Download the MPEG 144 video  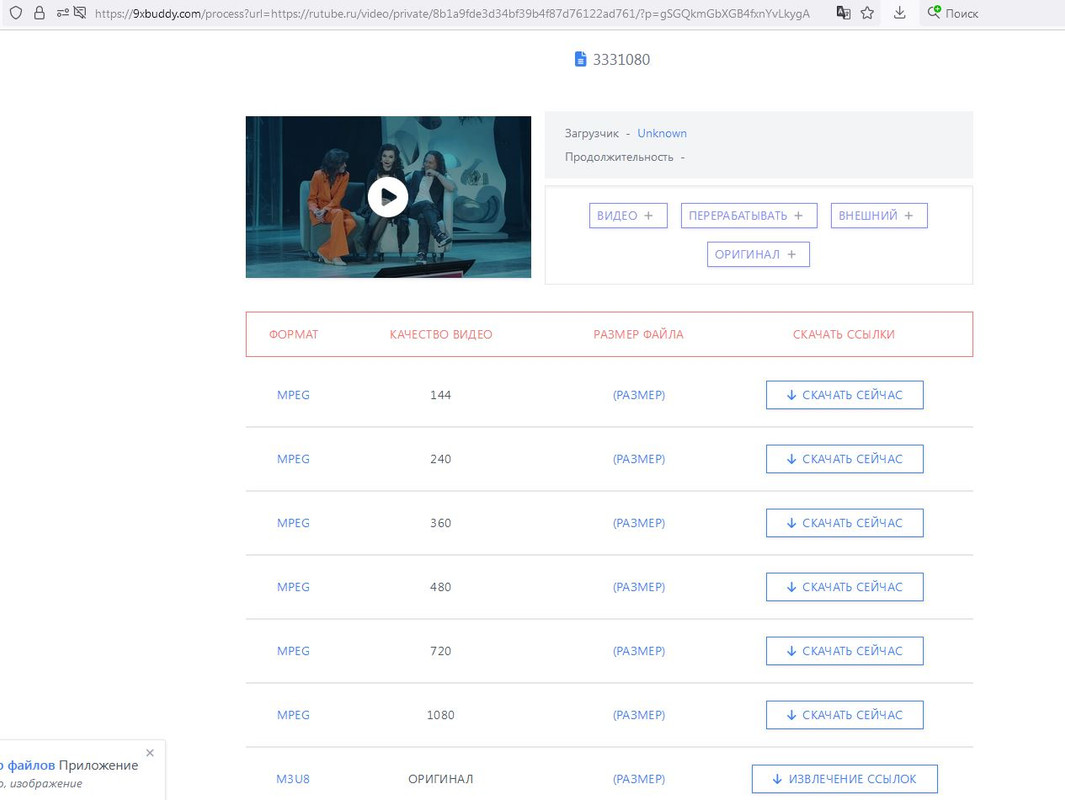[845, 395]
